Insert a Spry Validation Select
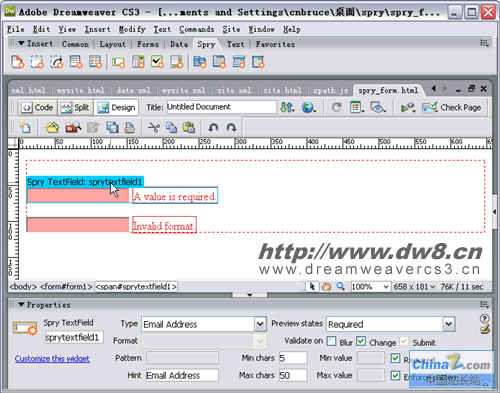The width and height of the screenshot is (500, 393). (138, 62)
